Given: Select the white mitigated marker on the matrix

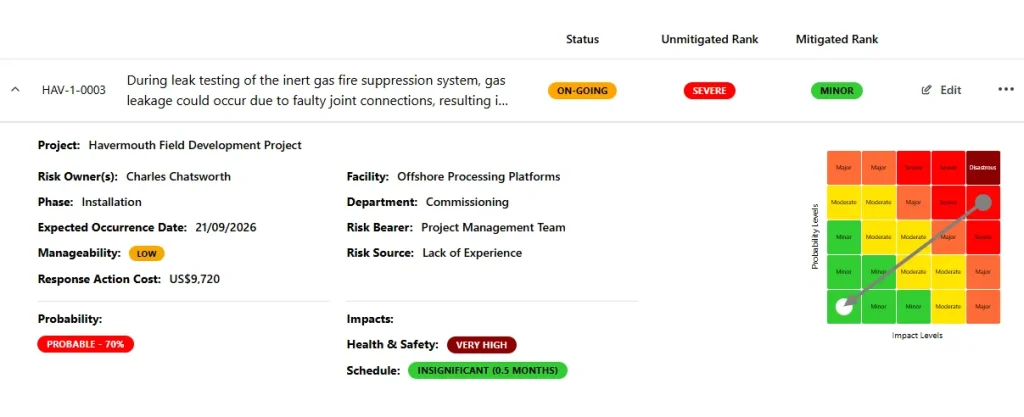Looking at the screenshot, I should point(844,306).
